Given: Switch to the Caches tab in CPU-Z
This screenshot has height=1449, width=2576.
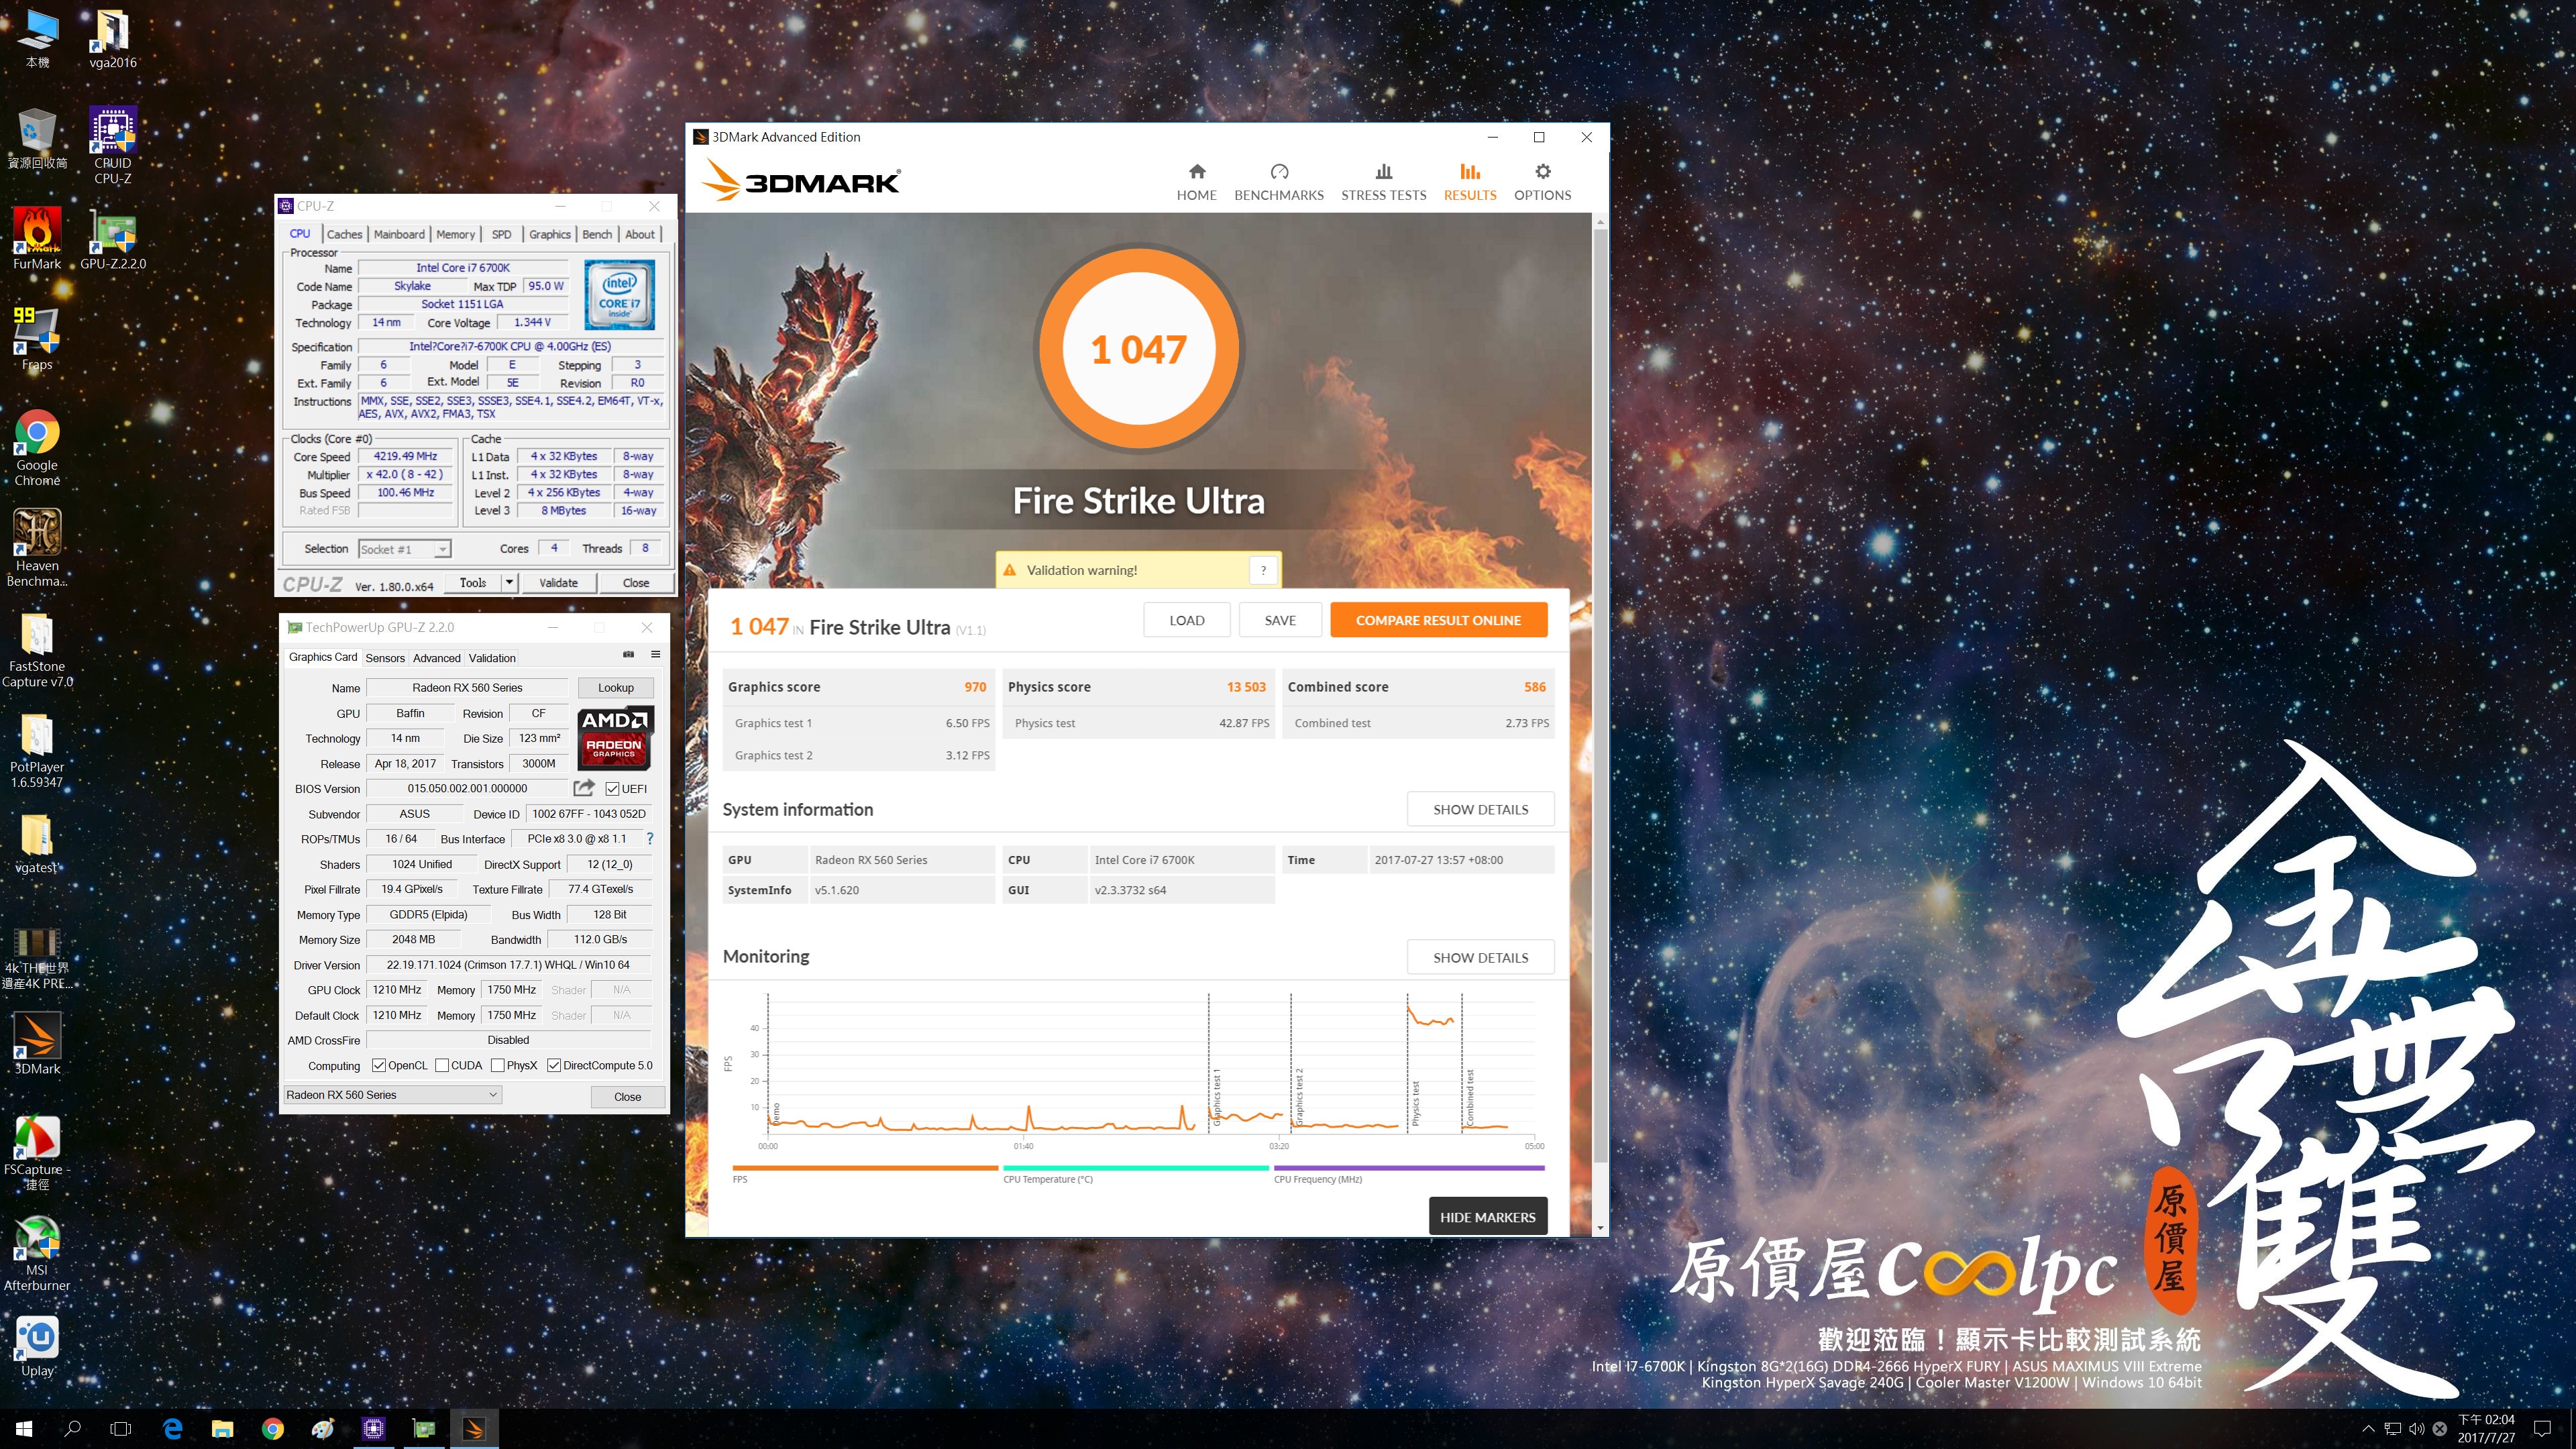Looking at the screenshot, I should (x=344, y=234).
